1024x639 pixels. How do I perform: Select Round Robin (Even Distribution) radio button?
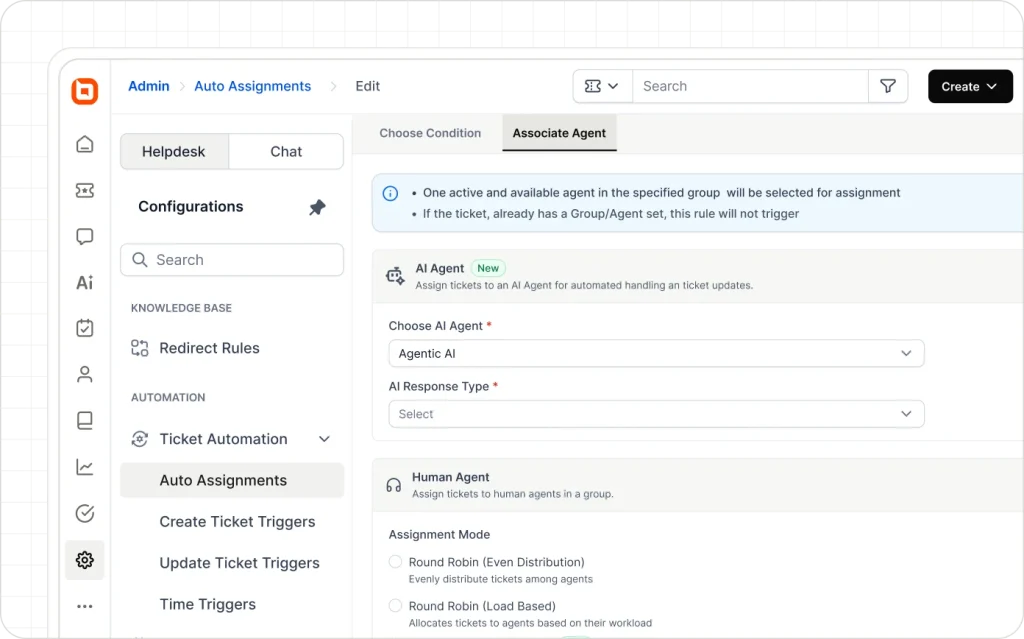395,561
